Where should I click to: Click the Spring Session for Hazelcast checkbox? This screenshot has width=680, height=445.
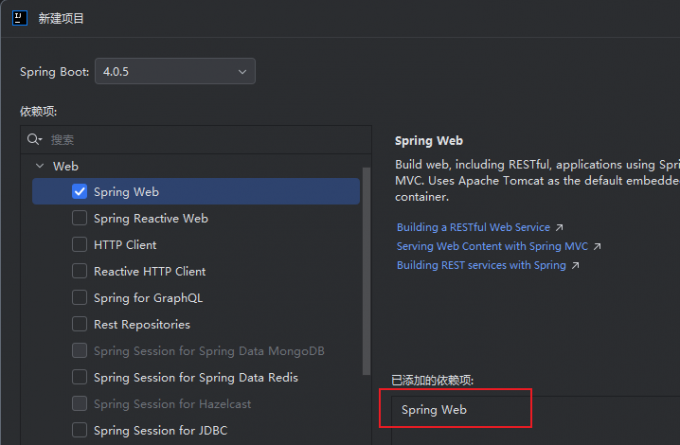click(x=79, y=403)
